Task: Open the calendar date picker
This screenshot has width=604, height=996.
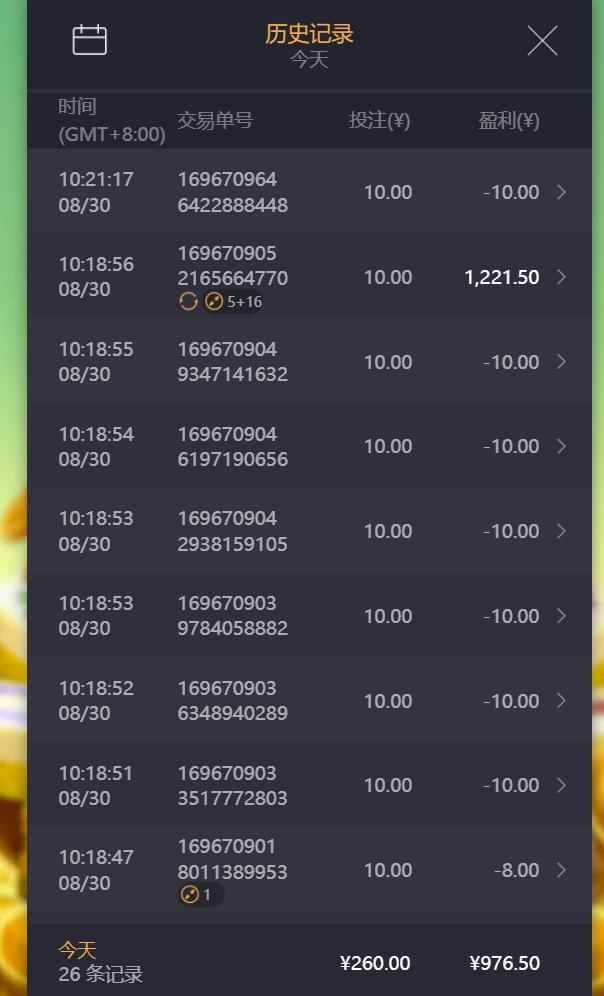Action: [x=90, y=40]
